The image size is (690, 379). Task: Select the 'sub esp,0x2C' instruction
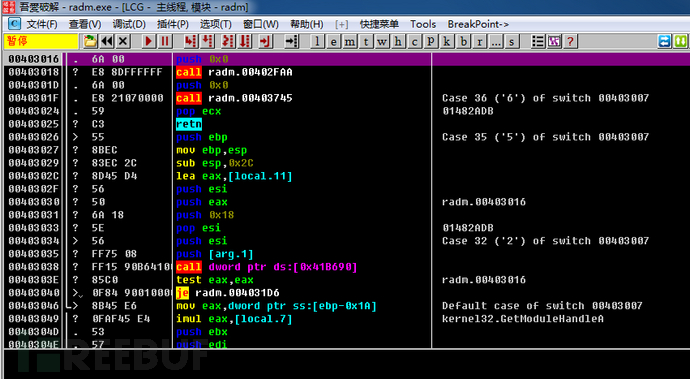coord(215,163)
